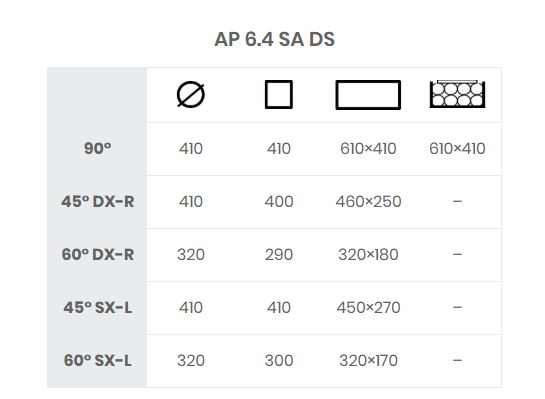The width and height of the screenshot is (545, 399).
Task: Click the 45° SX-L row label
Action: pyautogui.click(x=98, y=308)
